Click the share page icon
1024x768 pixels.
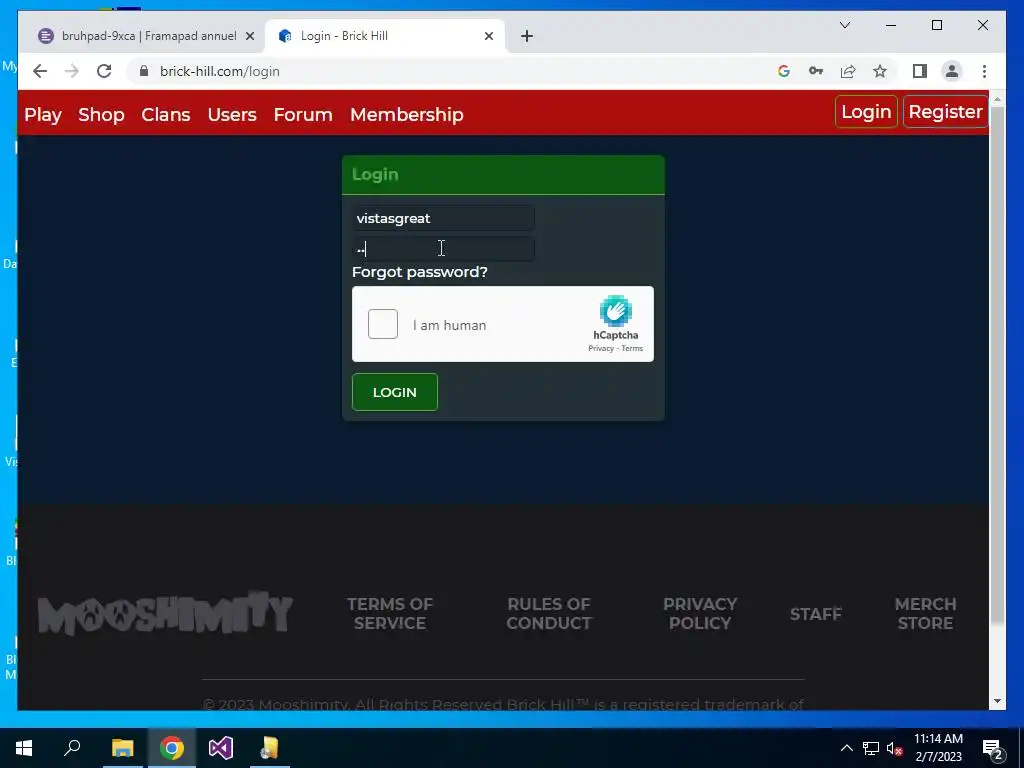[x=848, y=71]
